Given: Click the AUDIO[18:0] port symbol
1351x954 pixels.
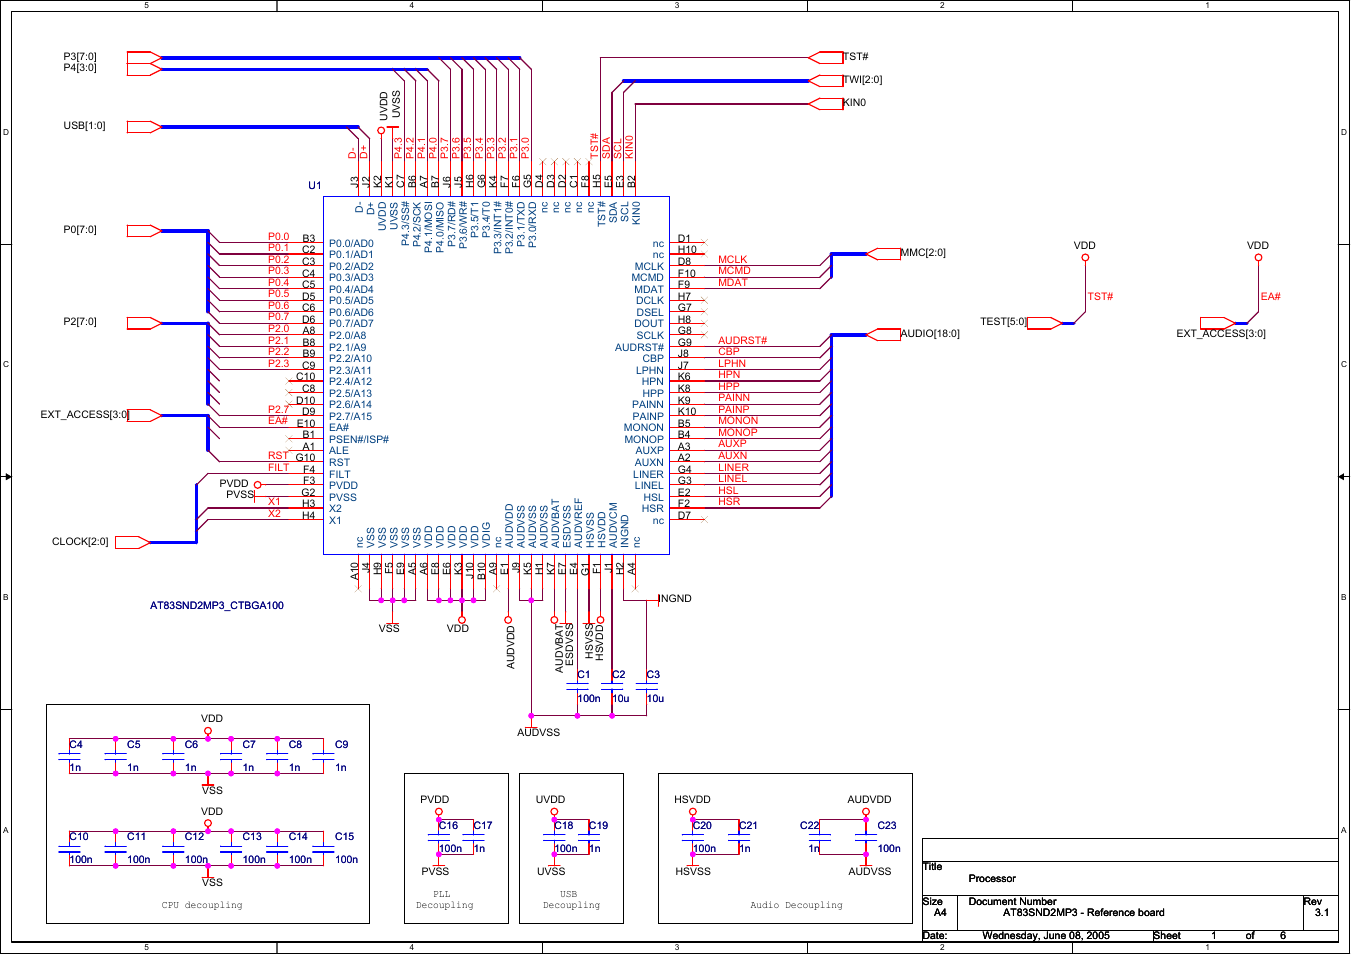Looking at the screenshot, I should (884, 334).
